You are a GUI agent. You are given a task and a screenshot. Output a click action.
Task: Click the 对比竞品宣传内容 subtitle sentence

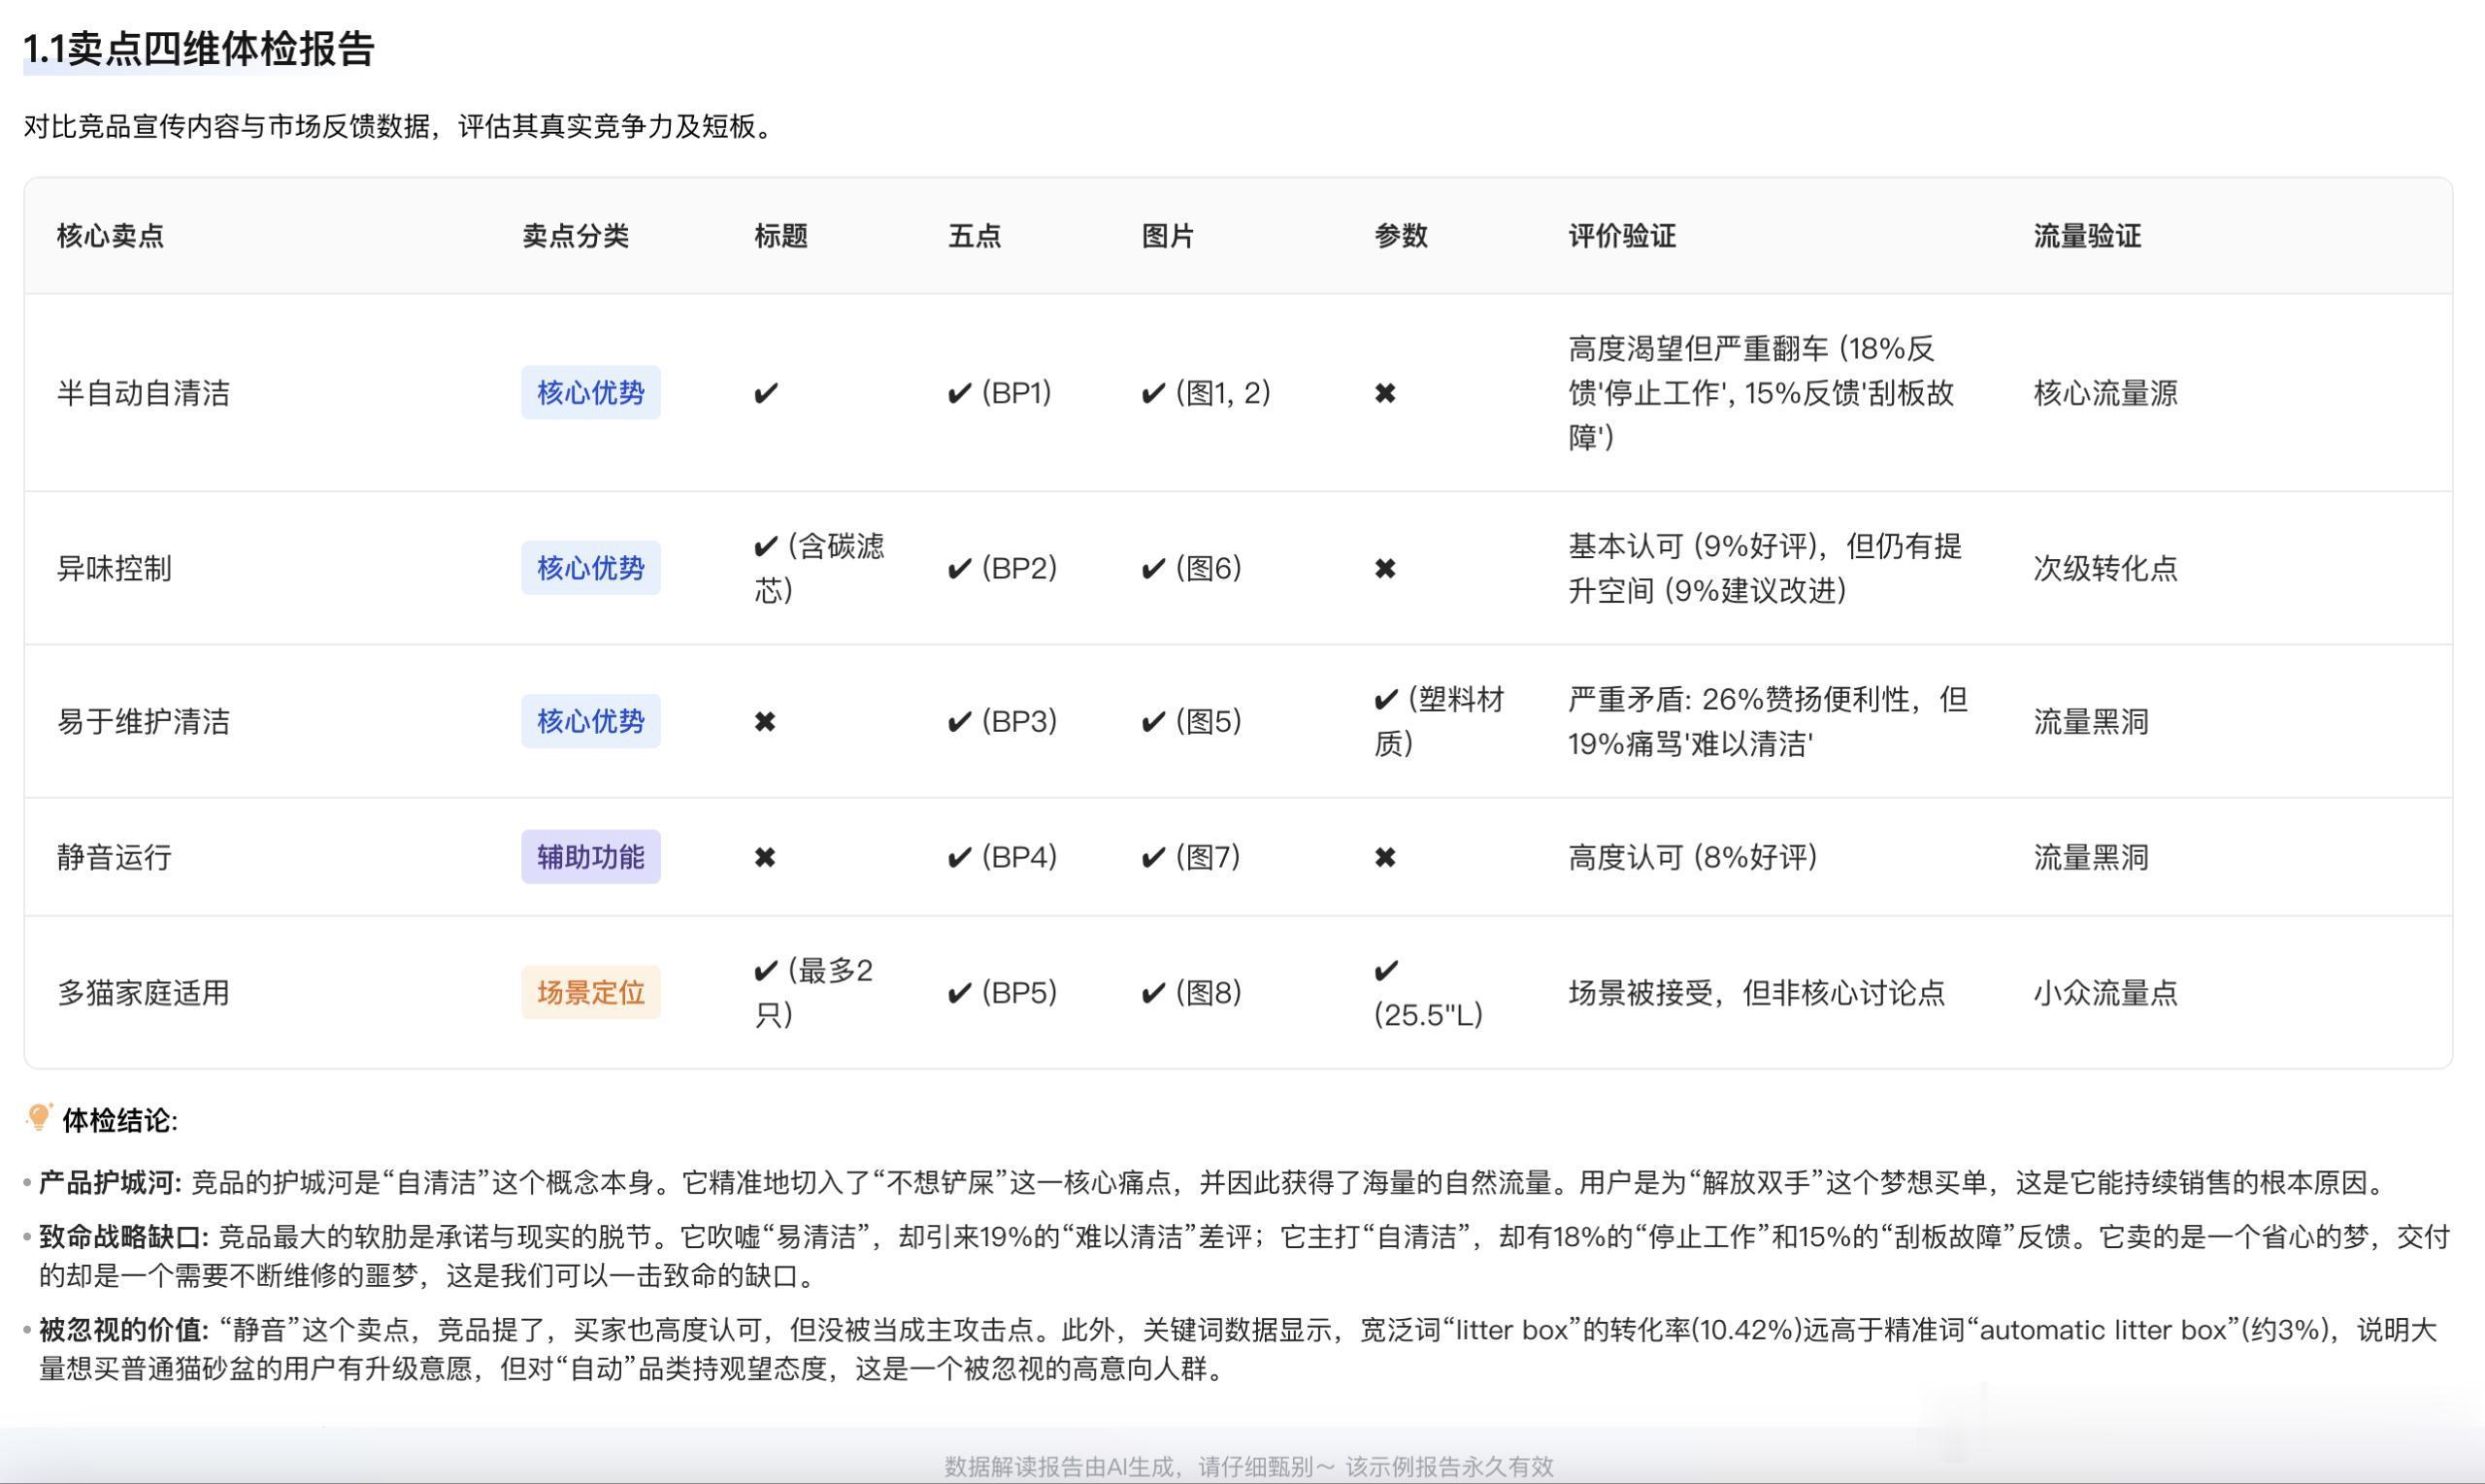(x=401, y=127)
